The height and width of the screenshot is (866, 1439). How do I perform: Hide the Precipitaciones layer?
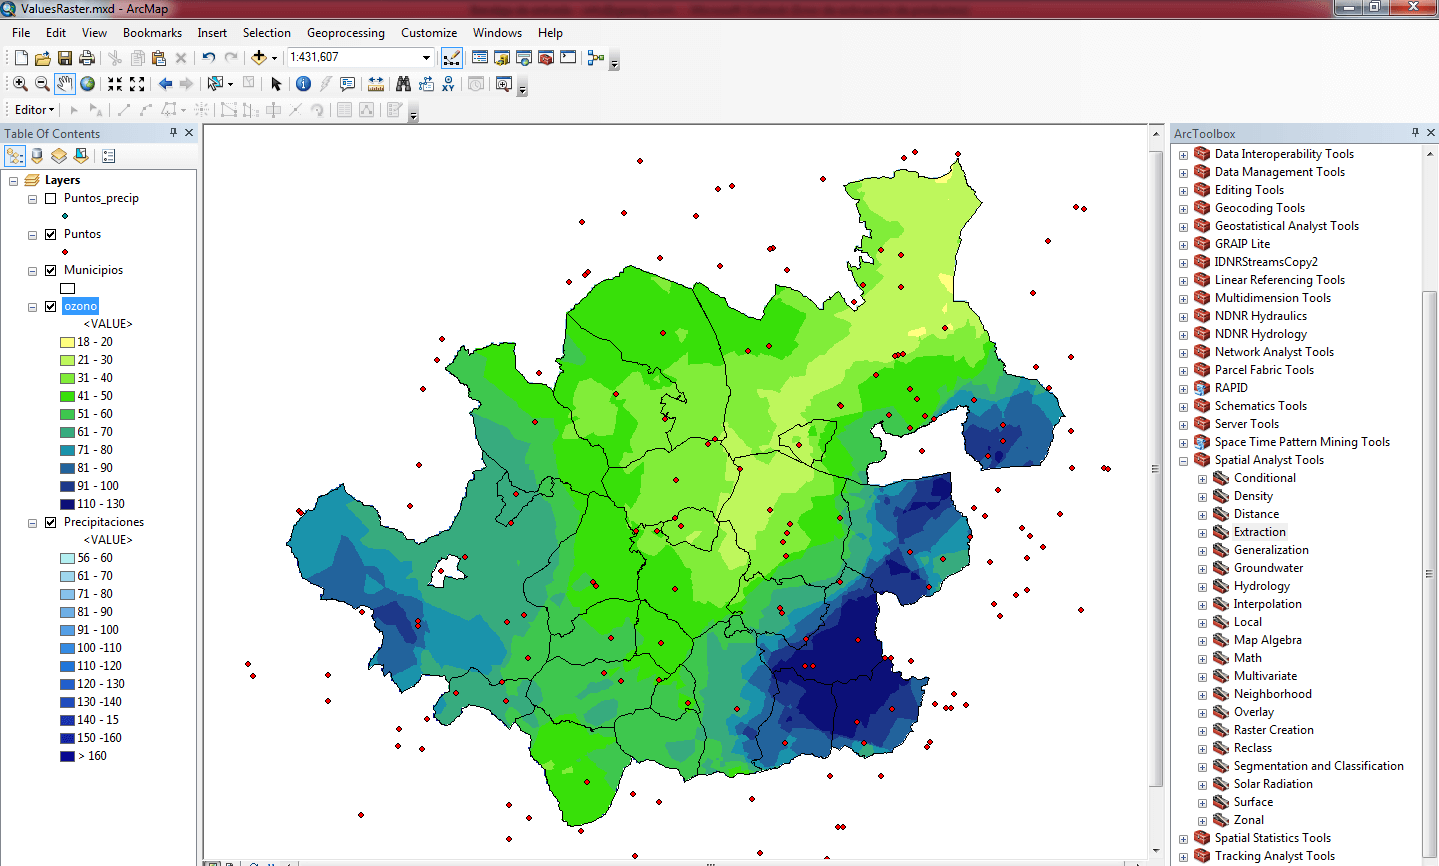tap(51, 522)
